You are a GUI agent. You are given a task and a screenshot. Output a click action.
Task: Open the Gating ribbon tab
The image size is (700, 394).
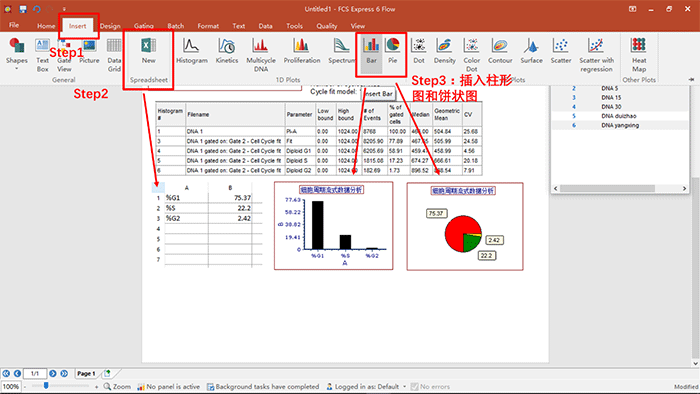pos(144,26)
